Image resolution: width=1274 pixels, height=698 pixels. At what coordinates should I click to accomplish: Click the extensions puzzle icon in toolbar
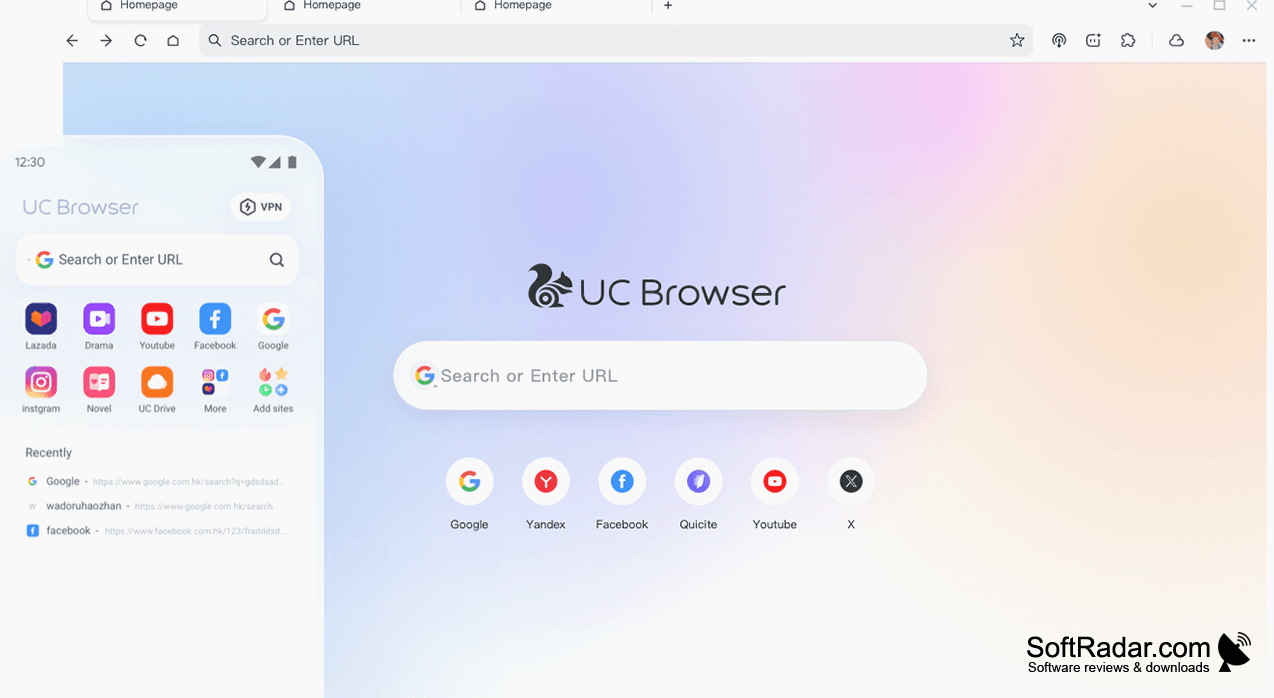[1128, 40]
